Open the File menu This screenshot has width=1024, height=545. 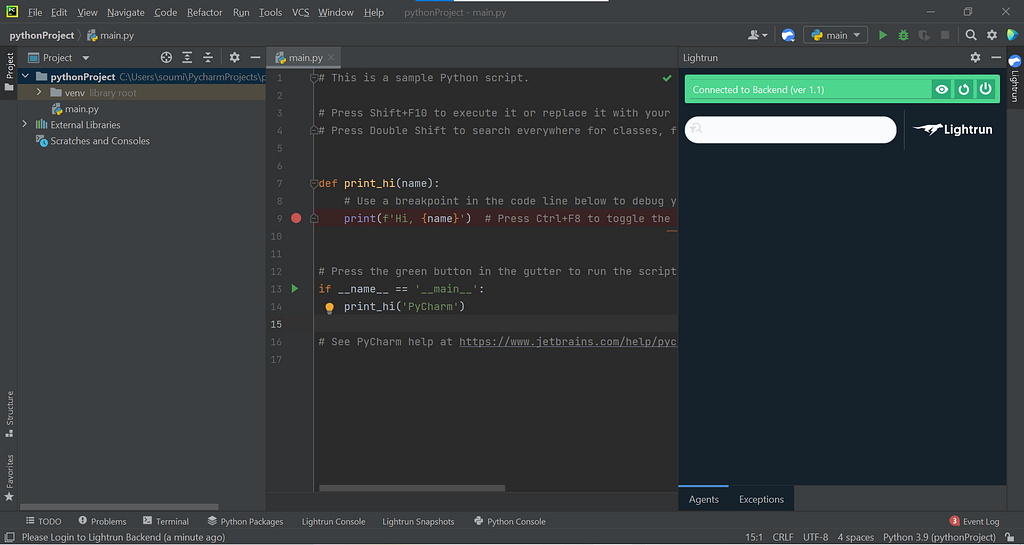point(35,12)
